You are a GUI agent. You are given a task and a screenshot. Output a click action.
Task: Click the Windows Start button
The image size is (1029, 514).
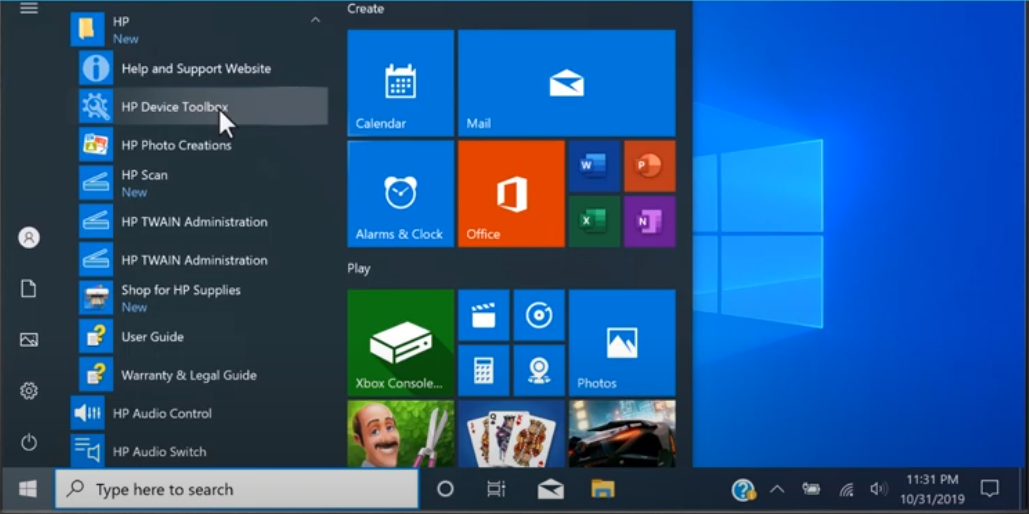(x=28, y=488)
